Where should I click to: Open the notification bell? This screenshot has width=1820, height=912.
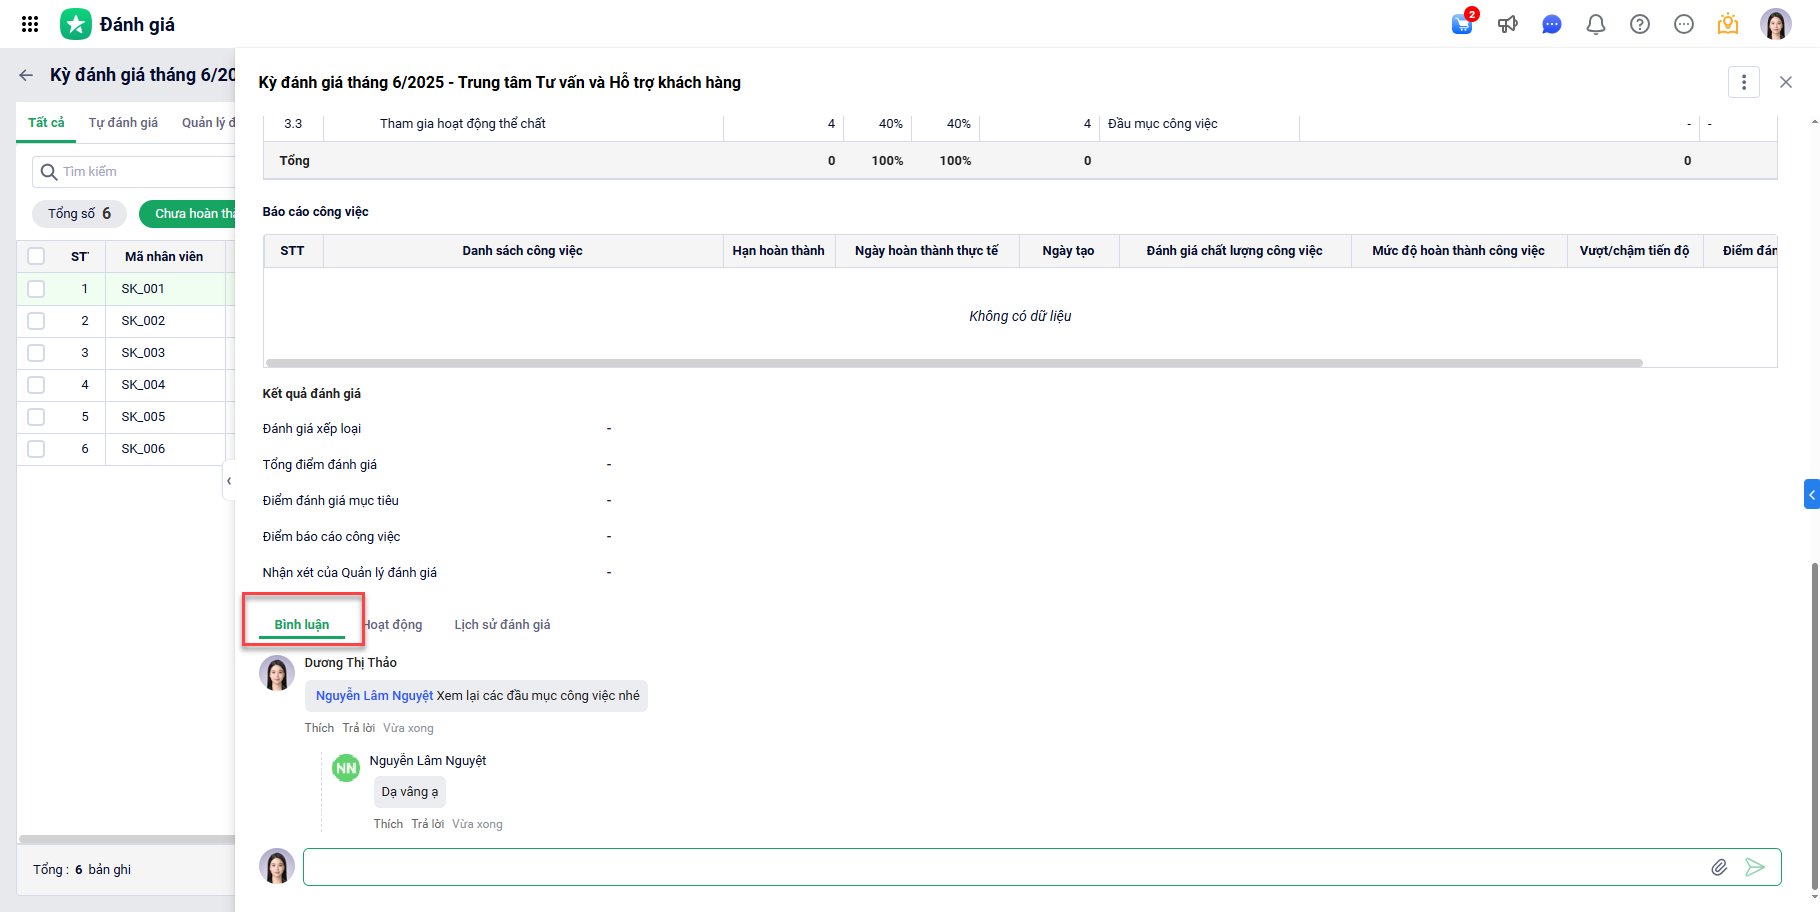(1595, 24)
